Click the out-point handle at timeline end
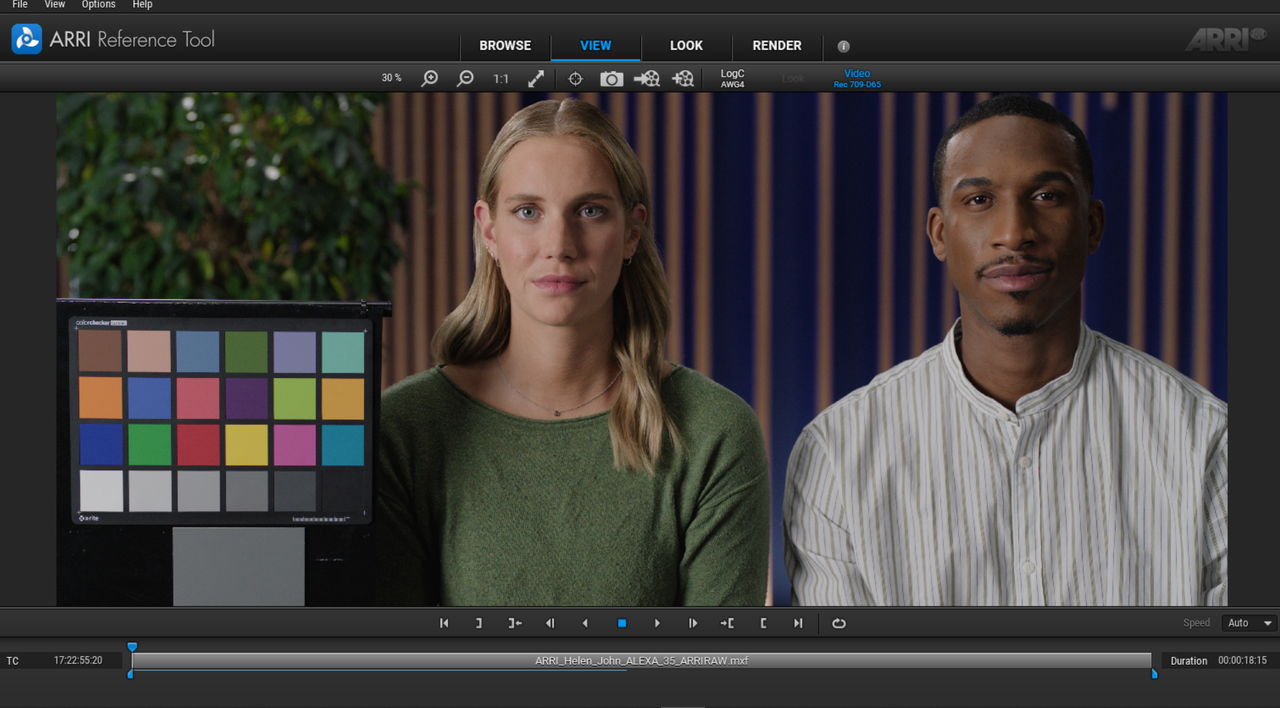The height and width of the screenshot is (708, 1280). 1154,674
